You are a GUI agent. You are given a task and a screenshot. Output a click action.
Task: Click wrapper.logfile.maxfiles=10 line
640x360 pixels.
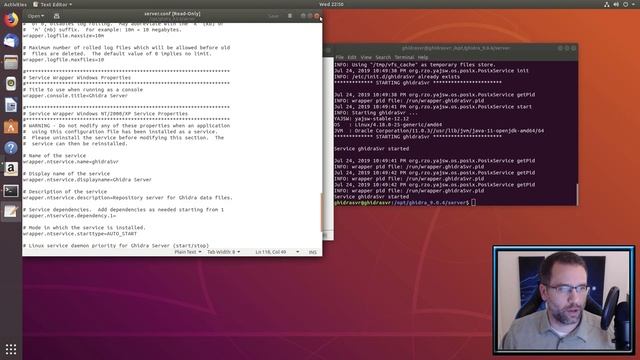63,60
